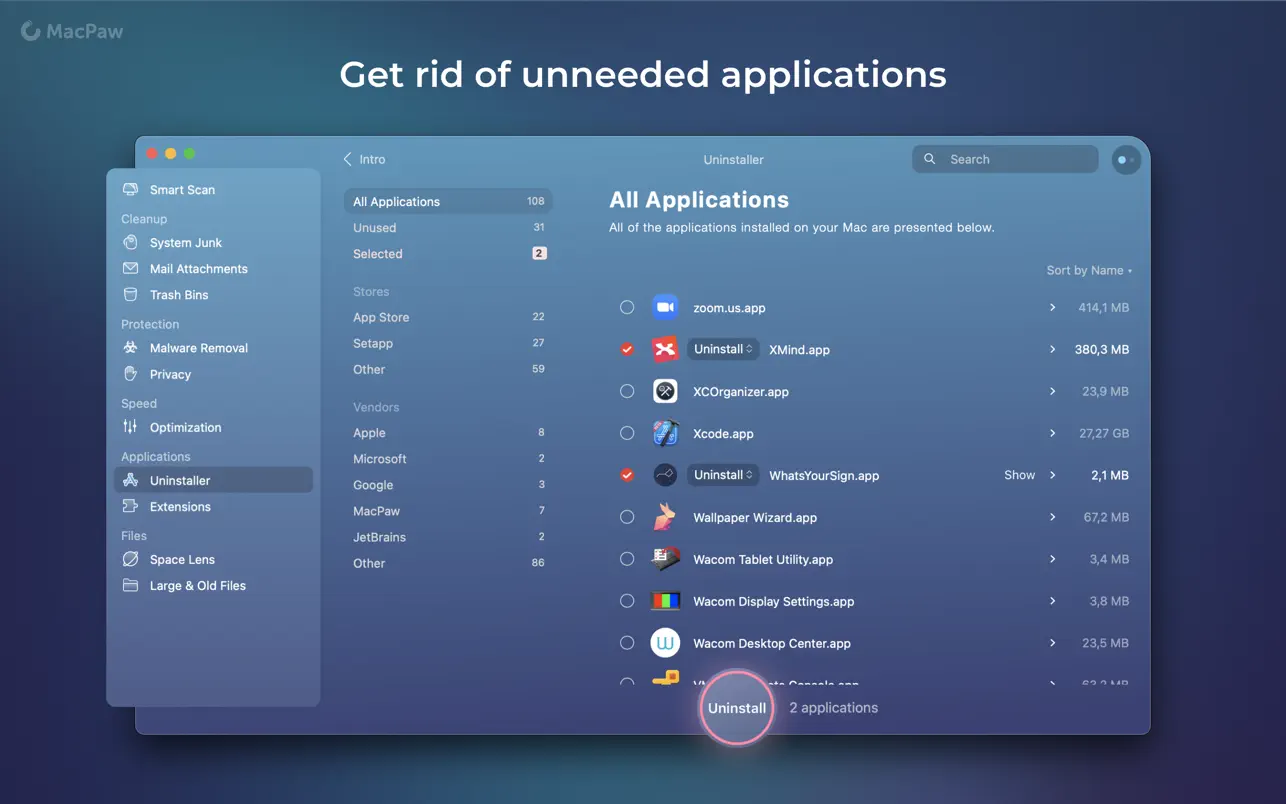This screenshot has width=1286, height=804.
Task: Click Optimization sliders icon
Action: pos(130,426)
